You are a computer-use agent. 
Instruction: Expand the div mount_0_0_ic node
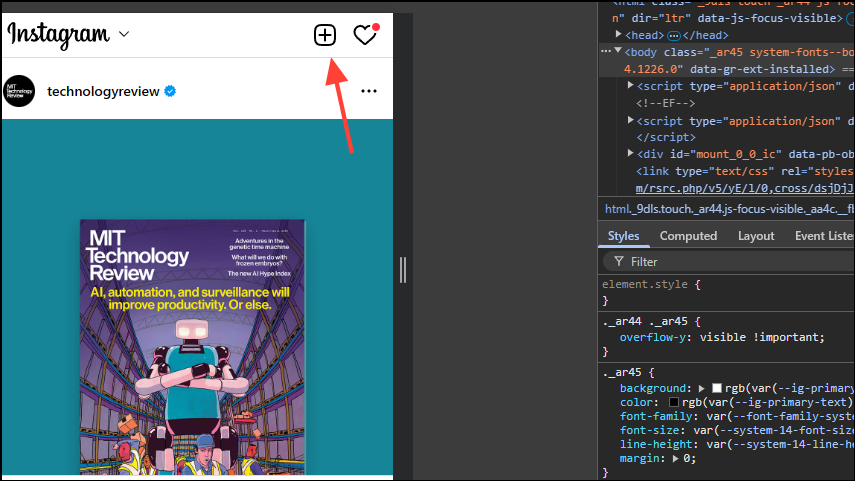630,154
